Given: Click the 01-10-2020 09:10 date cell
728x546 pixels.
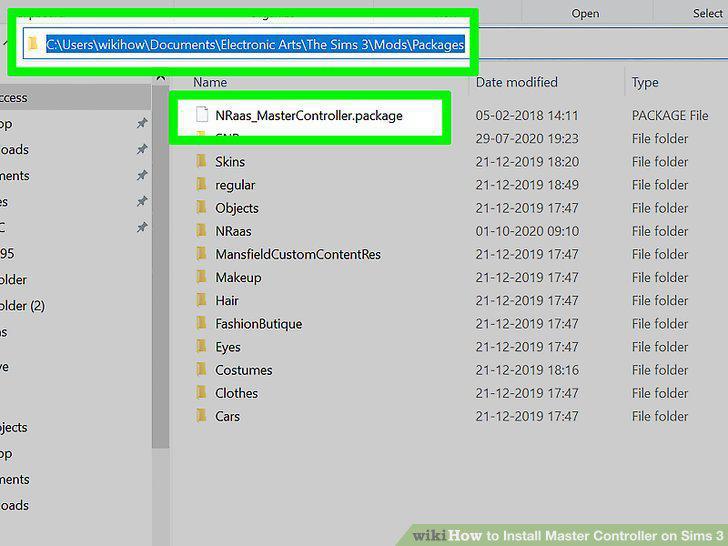Looking at the screenshot, I should [x=527, y=231].
